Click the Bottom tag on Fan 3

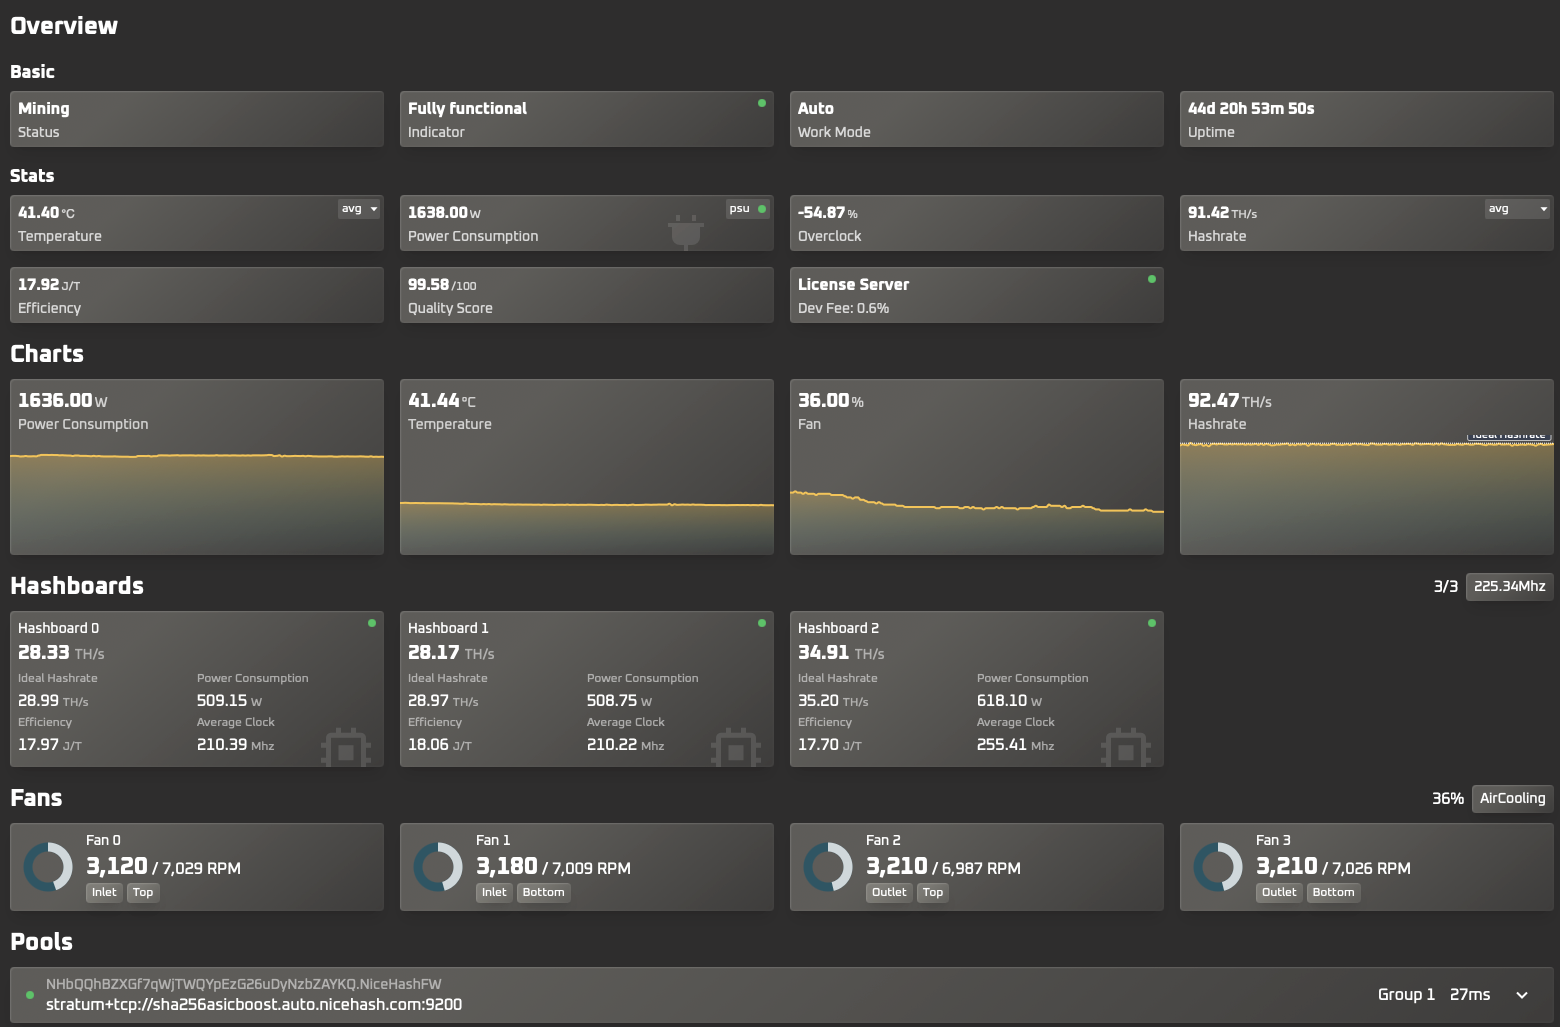click(1333, 892)
